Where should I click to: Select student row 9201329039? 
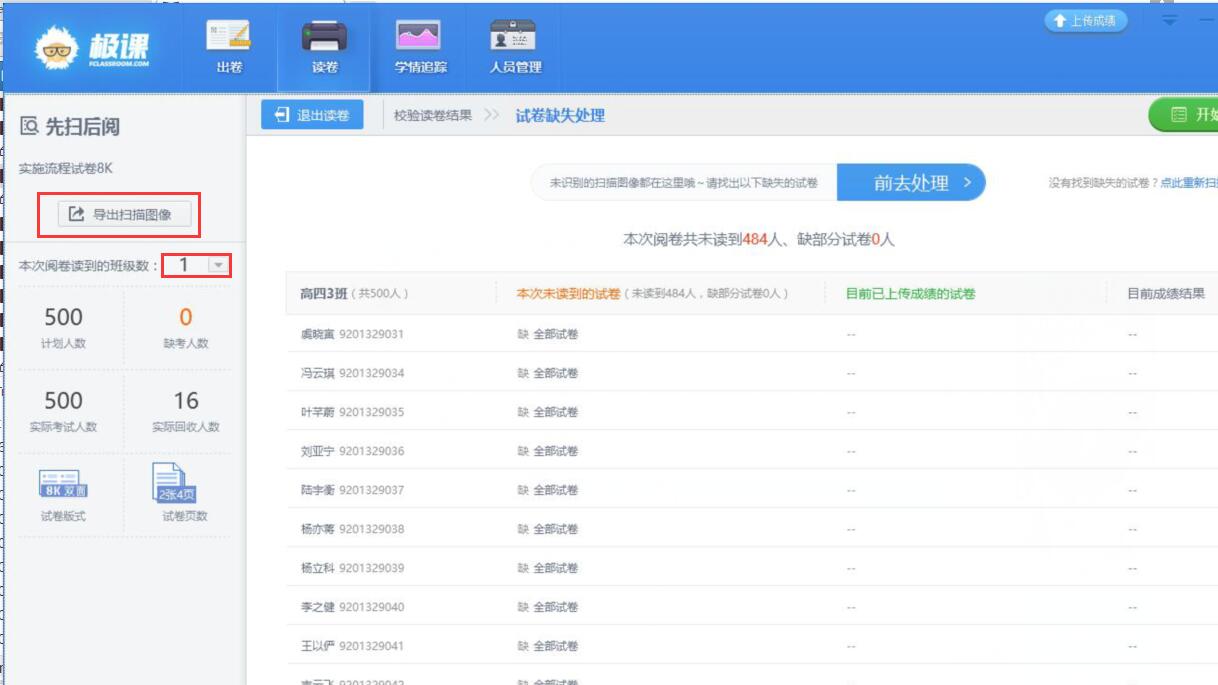(x=752, y=568)
